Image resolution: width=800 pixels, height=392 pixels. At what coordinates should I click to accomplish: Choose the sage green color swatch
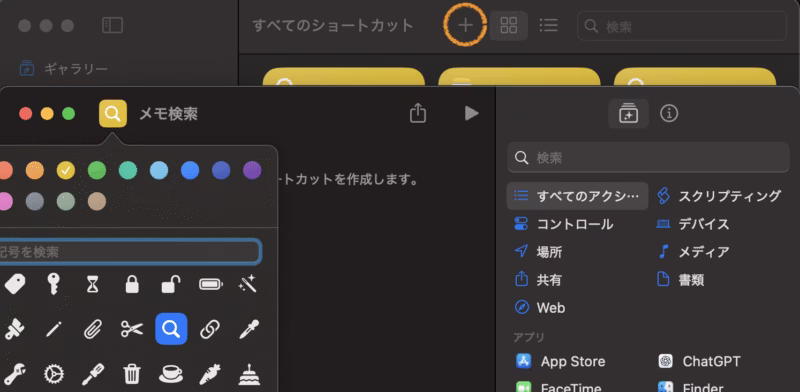coord(66,201)
